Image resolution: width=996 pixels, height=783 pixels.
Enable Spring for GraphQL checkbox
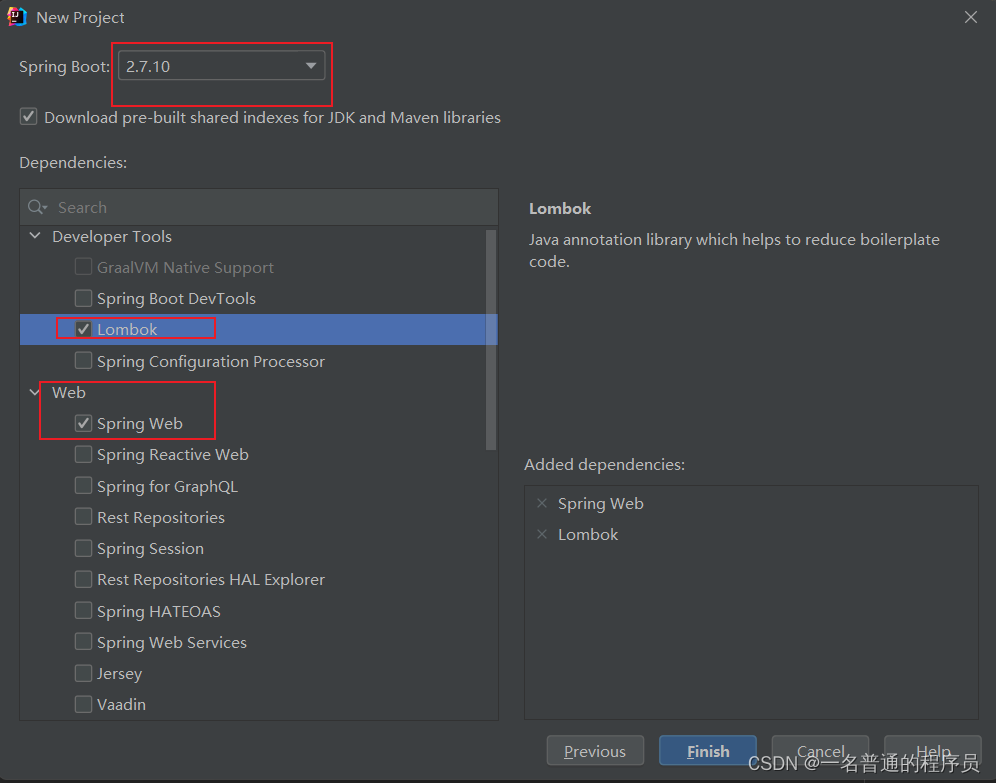[83, 486]
